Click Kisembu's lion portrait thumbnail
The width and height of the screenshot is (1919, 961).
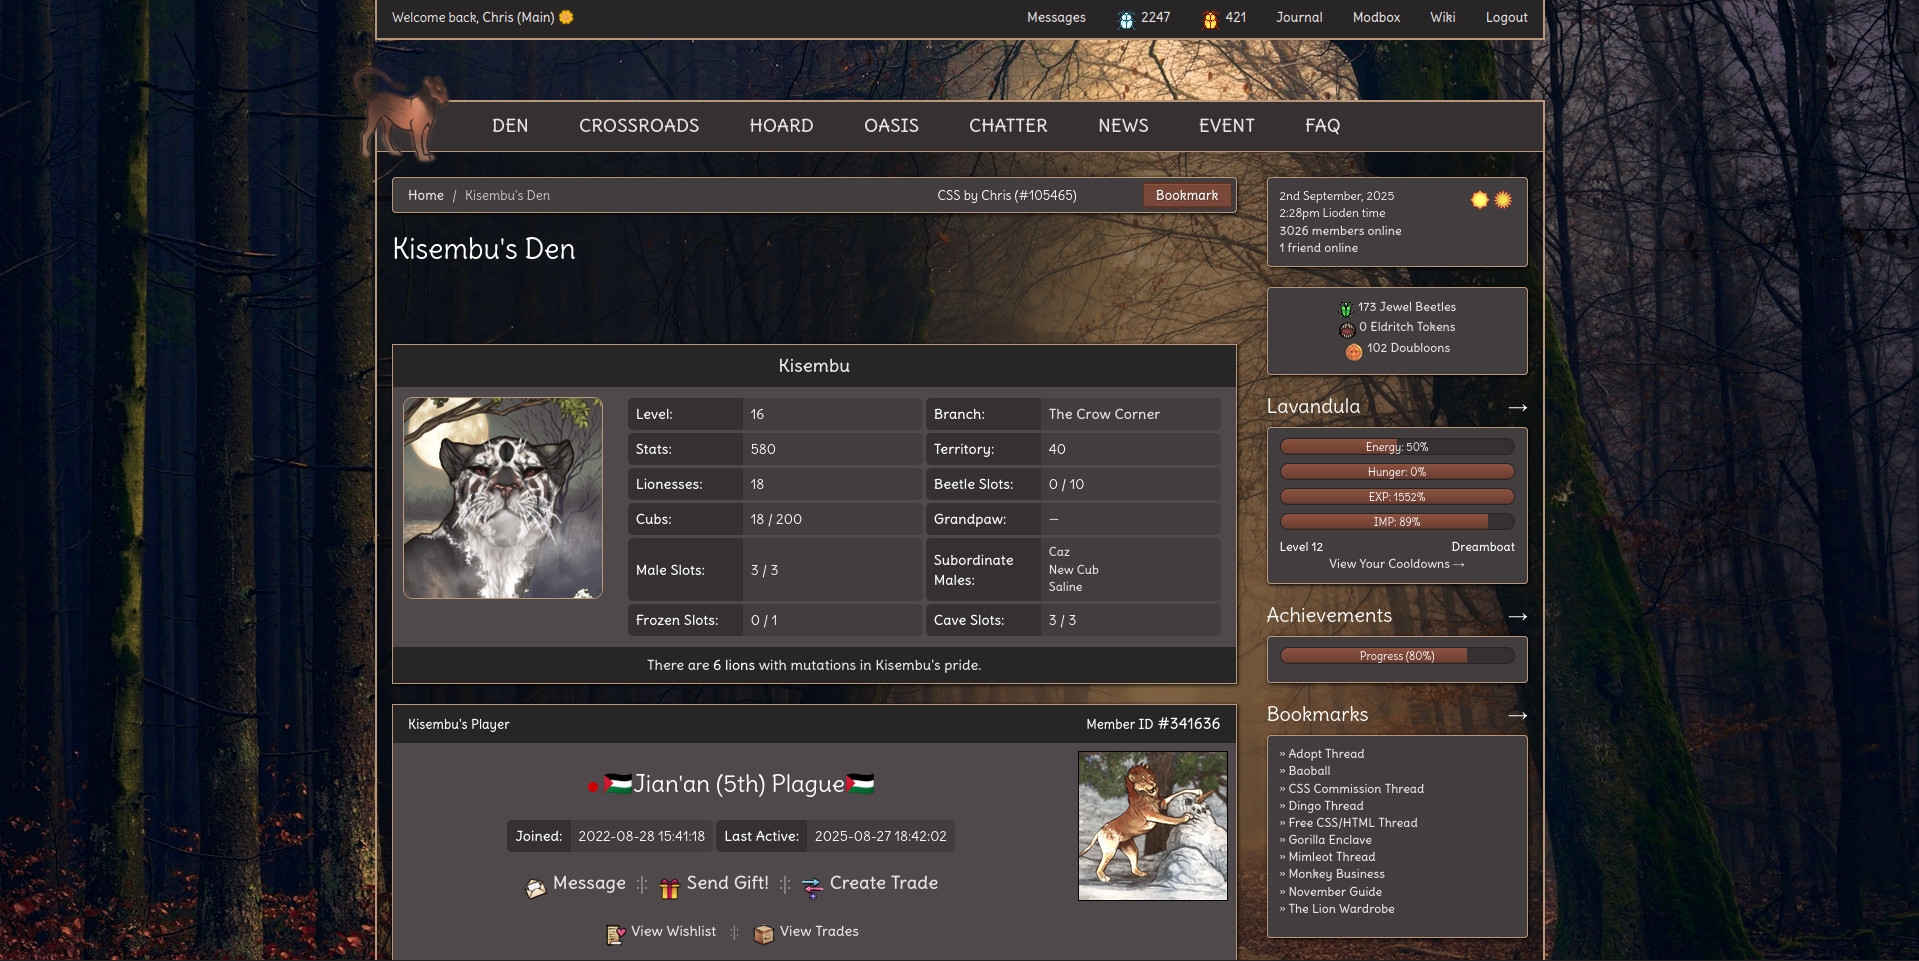pyautogui.click(x=502, y=497)
